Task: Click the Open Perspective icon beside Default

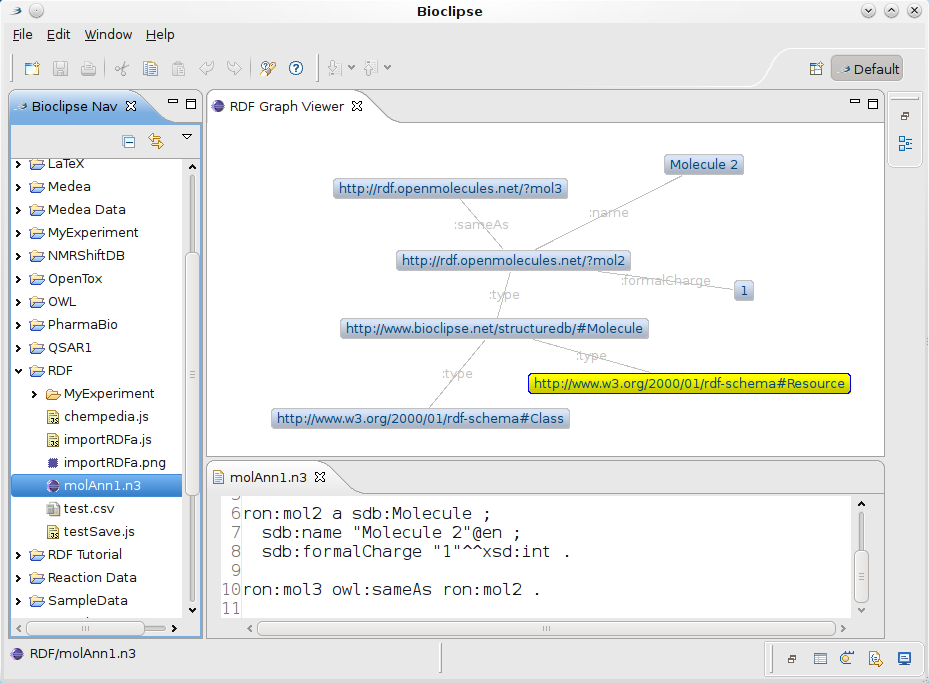Action: tap(816, 69)
